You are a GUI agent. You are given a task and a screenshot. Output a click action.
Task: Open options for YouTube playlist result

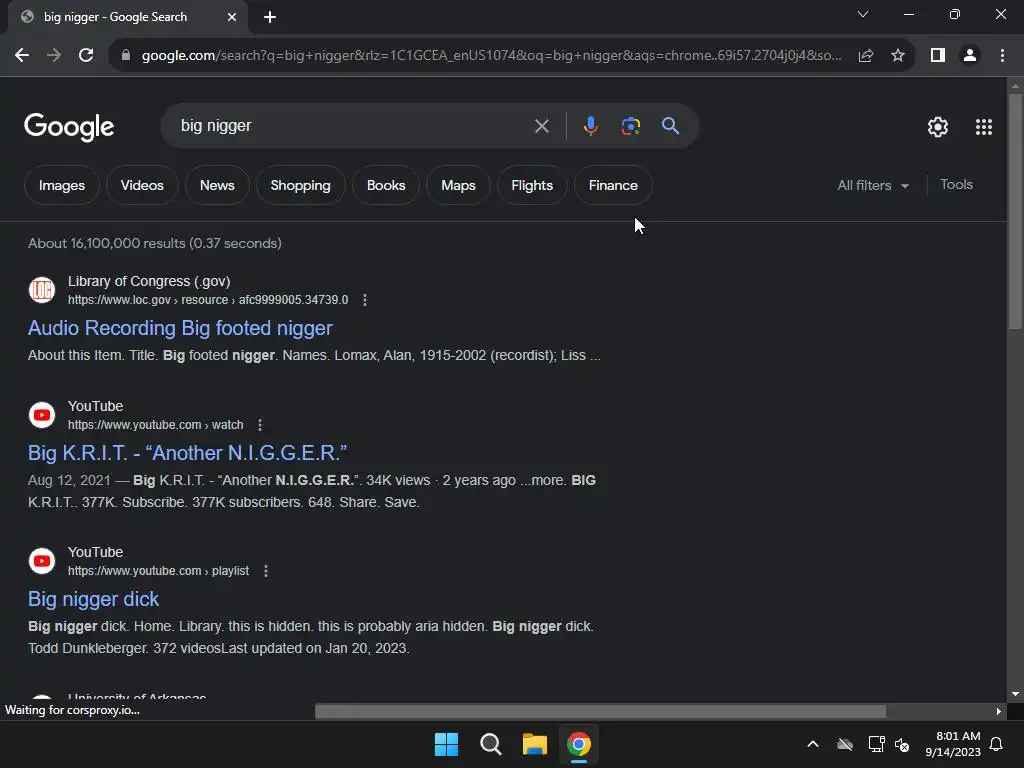266,571
